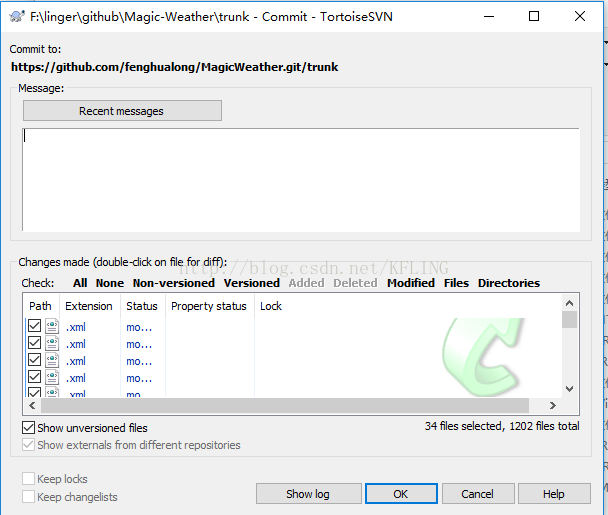608x515 pixels.
Task: Check Non-versioned files
Action: 174,283
